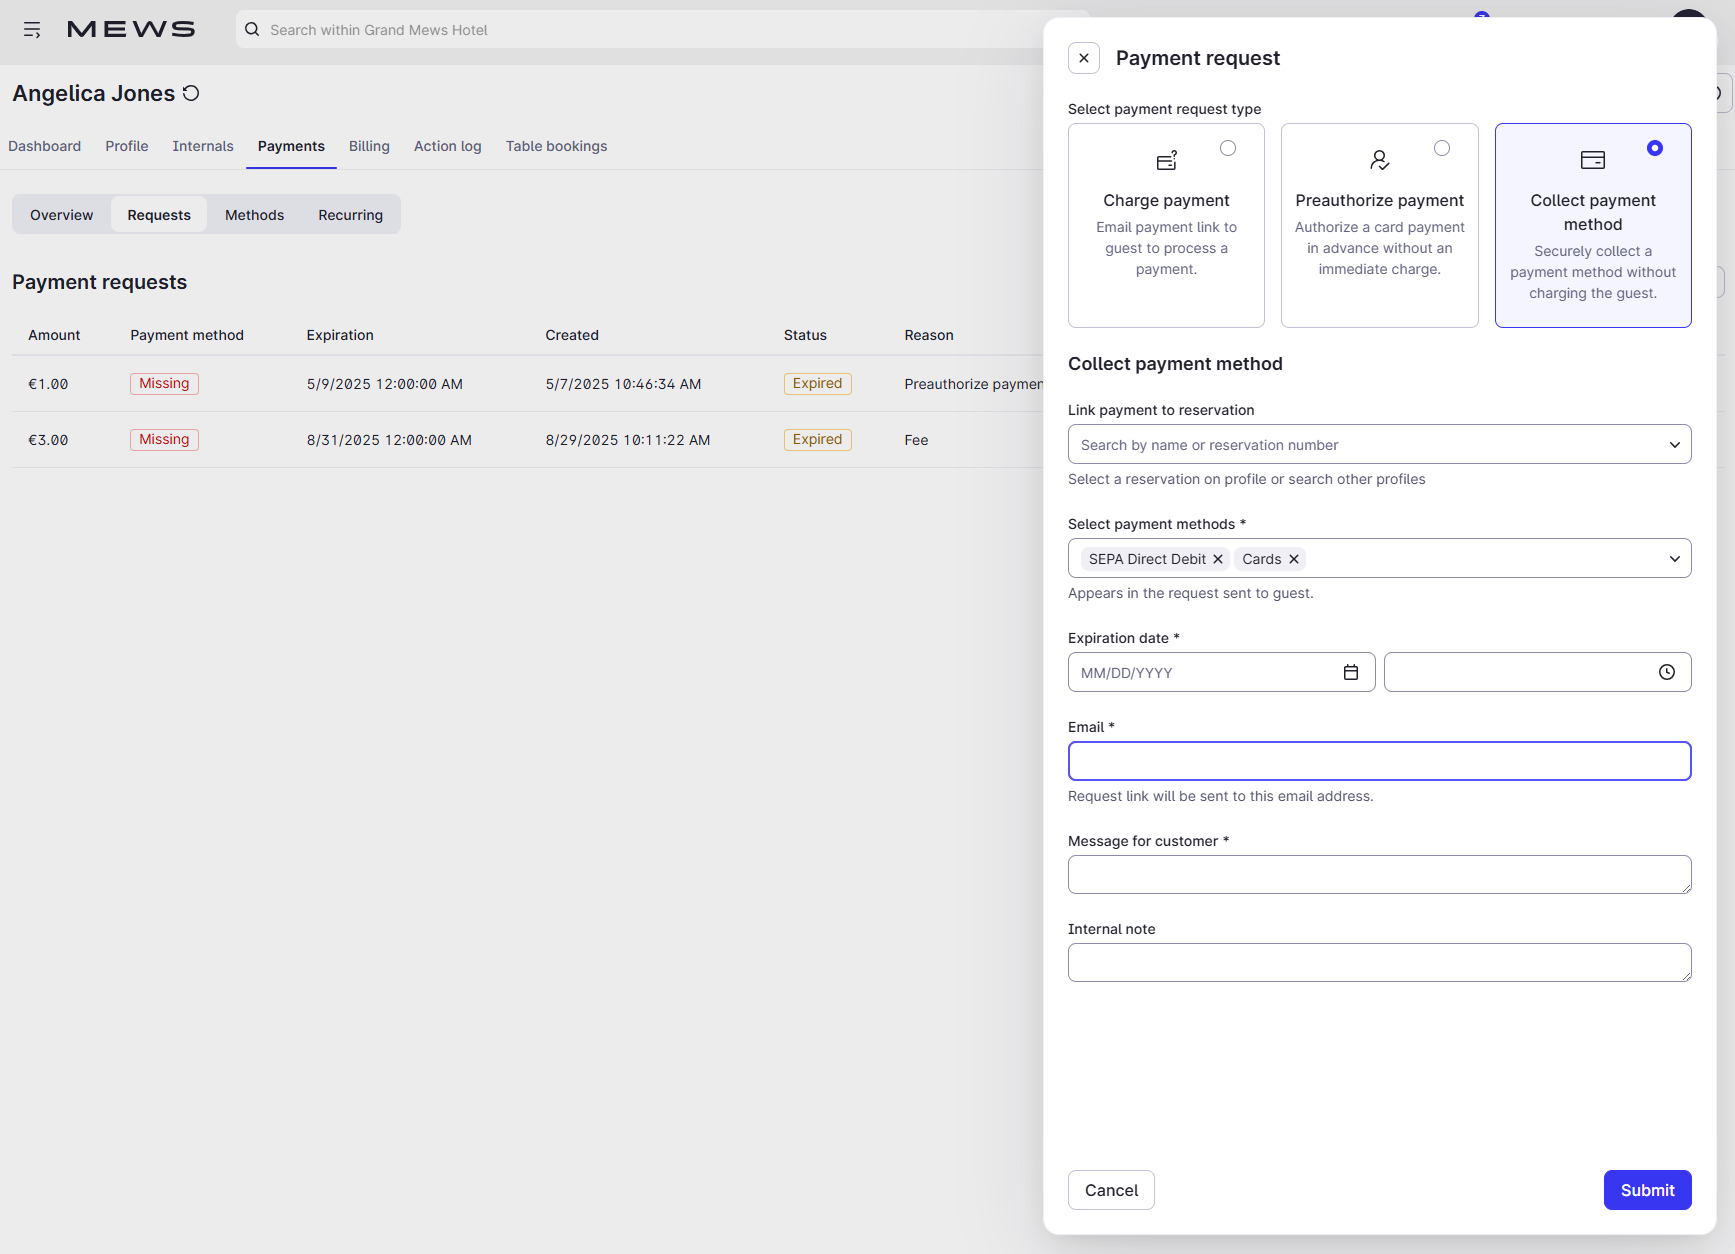Image resolution: width=1735 pixels, height=1254 pixels.
Task: Select the Payments tab
Action: pos(291,146)
